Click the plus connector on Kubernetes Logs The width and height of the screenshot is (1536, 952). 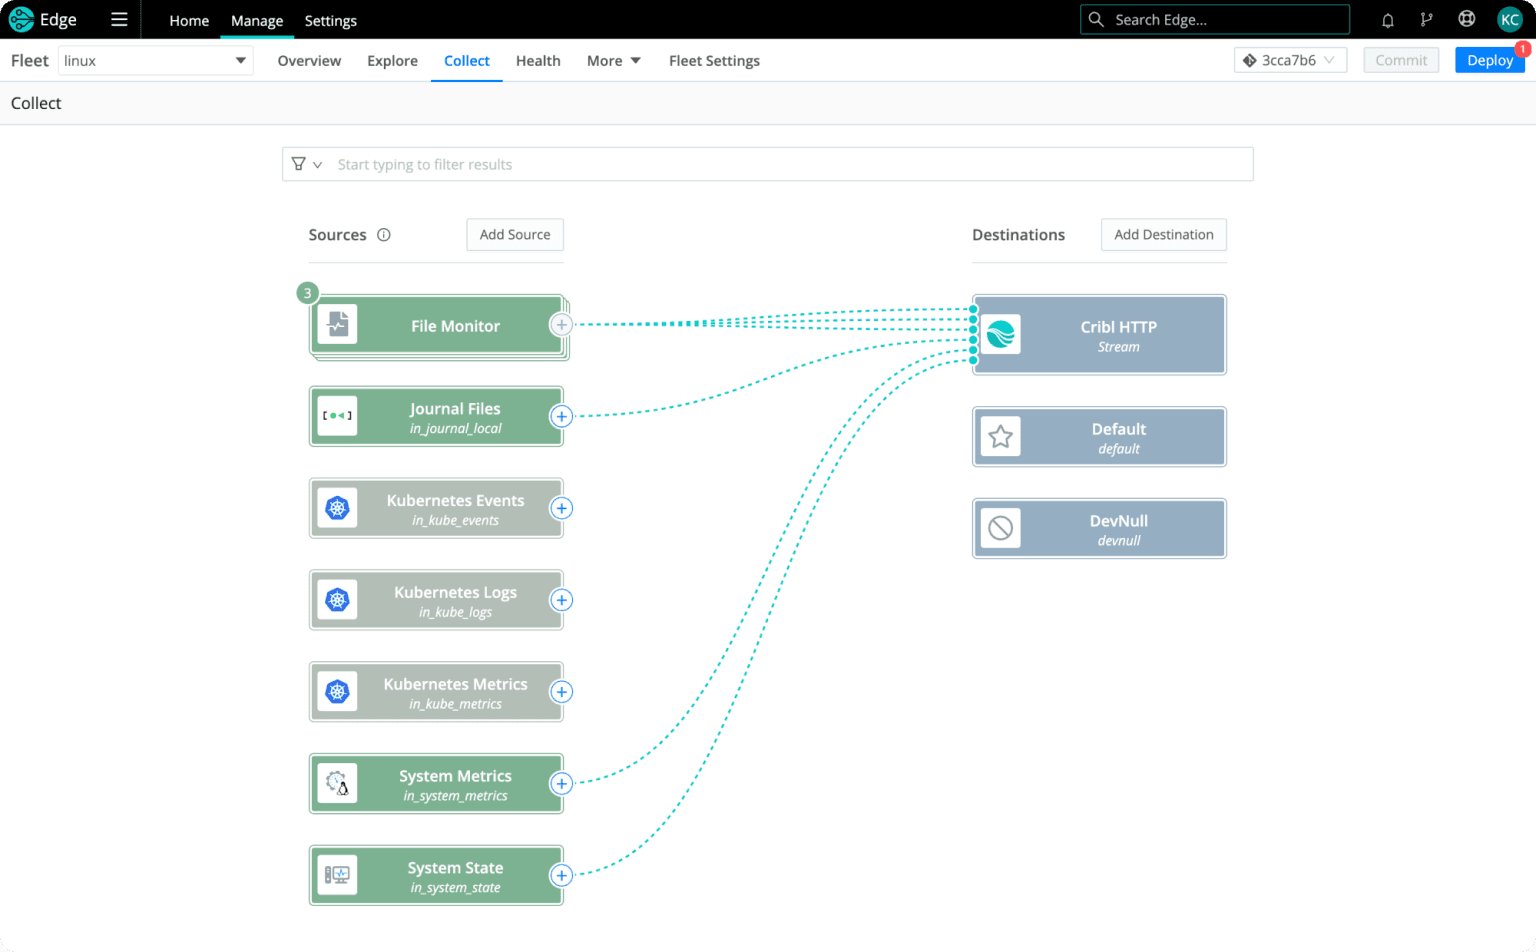tap(562, 600)
